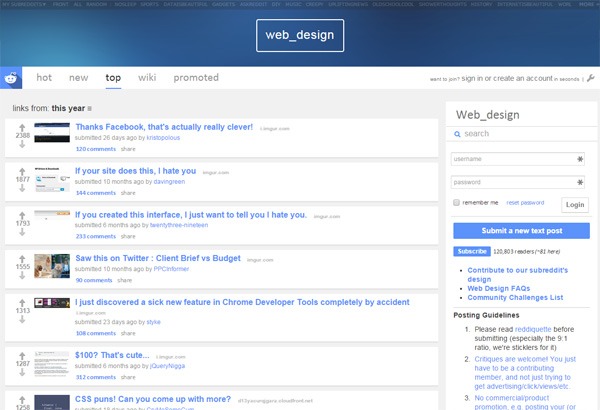Focus the password input field
The width and height of the screenshot is (600, 410).
click(x=518, y=182)
